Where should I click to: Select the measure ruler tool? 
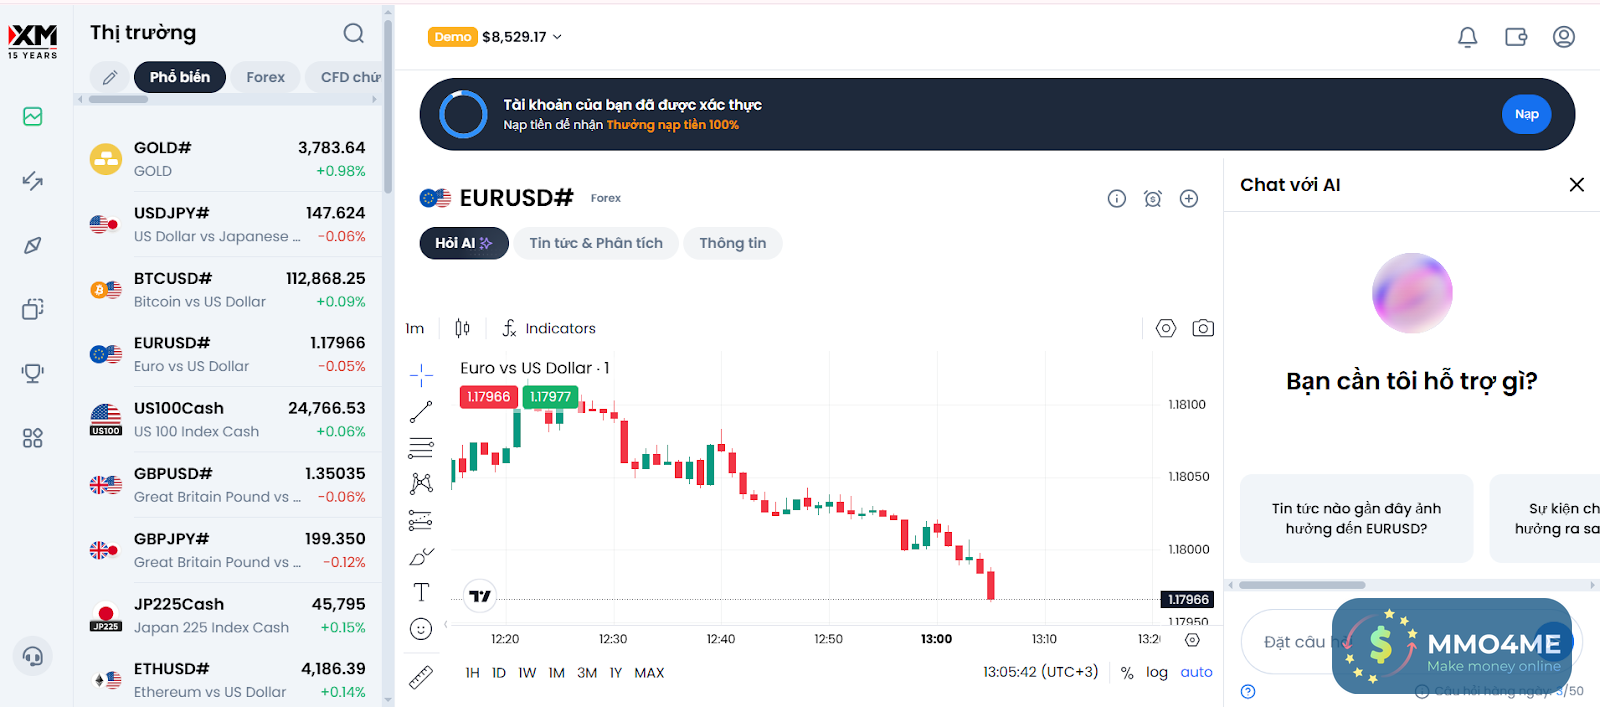(x=421, y=677)
